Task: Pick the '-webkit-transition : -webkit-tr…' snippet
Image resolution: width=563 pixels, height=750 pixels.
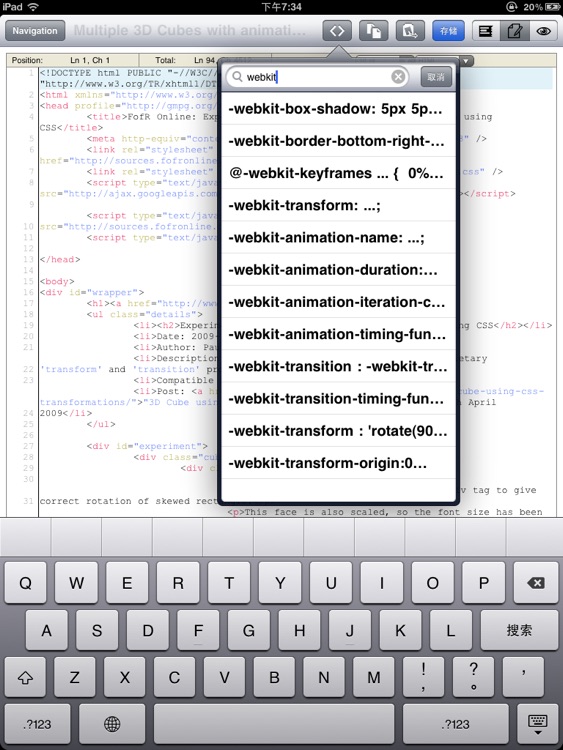Action: (x=338, y=366)
